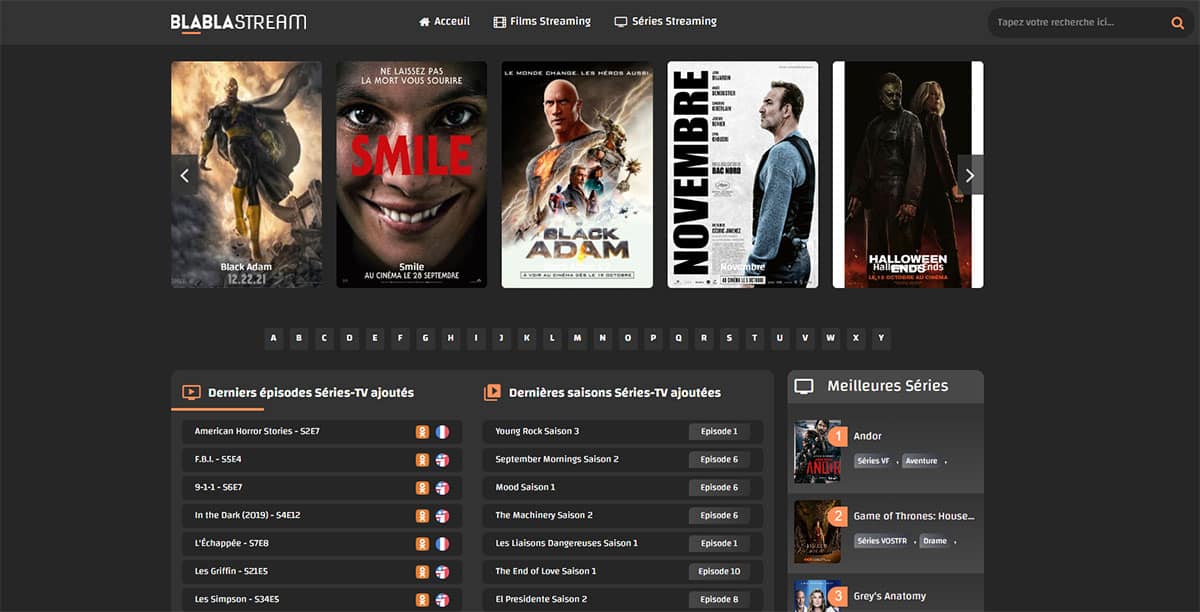Open the Novembre movie poster
The width and height of the screenshot is (1200, 612).
[x=743, y=175]
